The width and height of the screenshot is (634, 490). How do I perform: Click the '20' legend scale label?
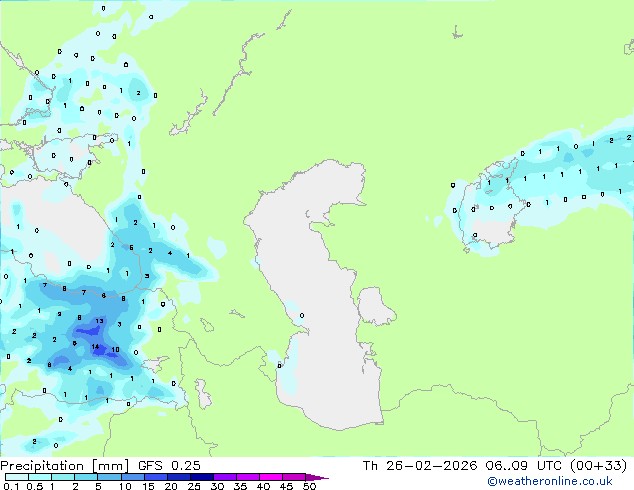tap(171, 486)
